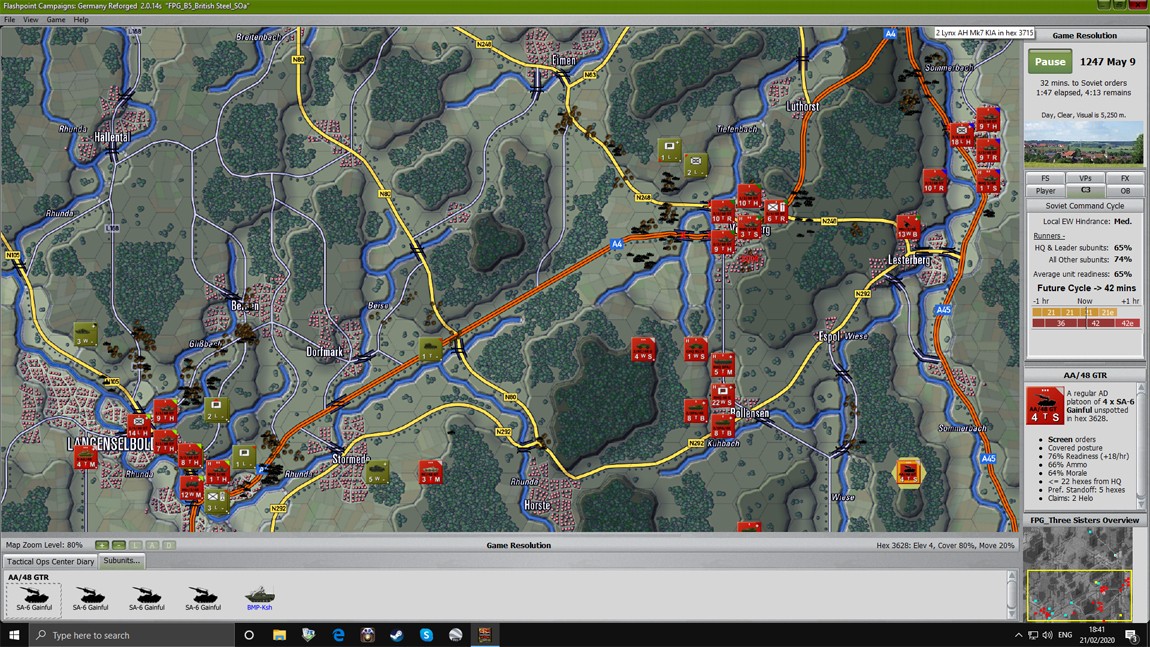The height and width of the screenshot is (647, 1150).
Task: Select the red 3 T M counter near Stormede
Action: click(431, 472)
